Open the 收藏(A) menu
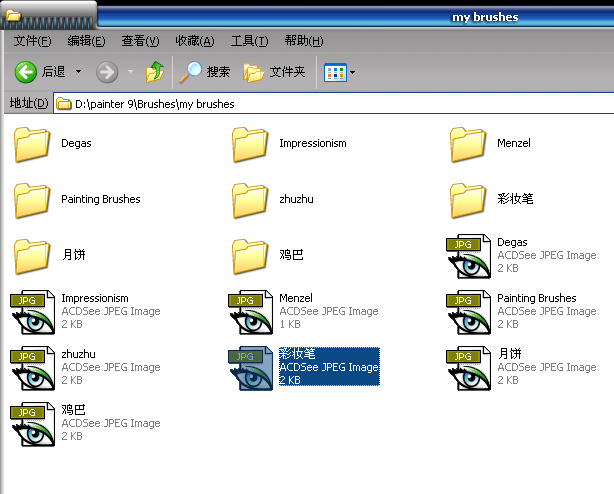The image size is (614, 494). [x=195, y=41]
